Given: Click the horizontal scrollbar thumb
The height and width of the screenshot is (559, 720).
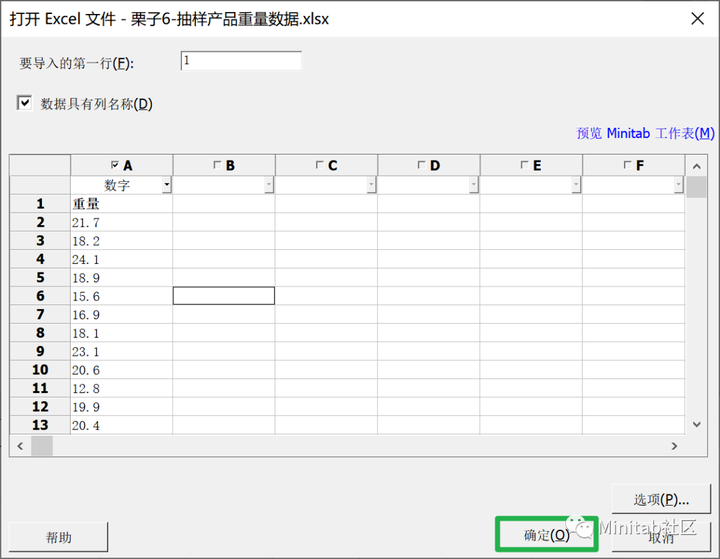Looking at the screenshot, I should 42,446.
